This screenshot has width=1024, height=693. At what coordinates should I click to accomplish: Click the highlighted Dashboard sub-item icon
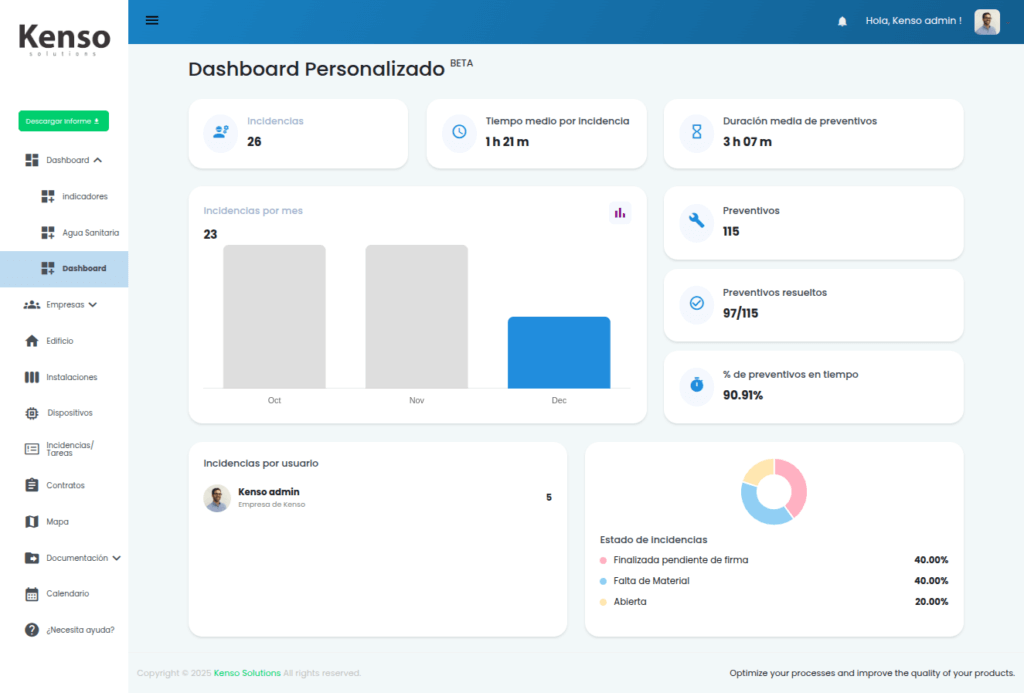pyautogui.click(x=48, y=268)
